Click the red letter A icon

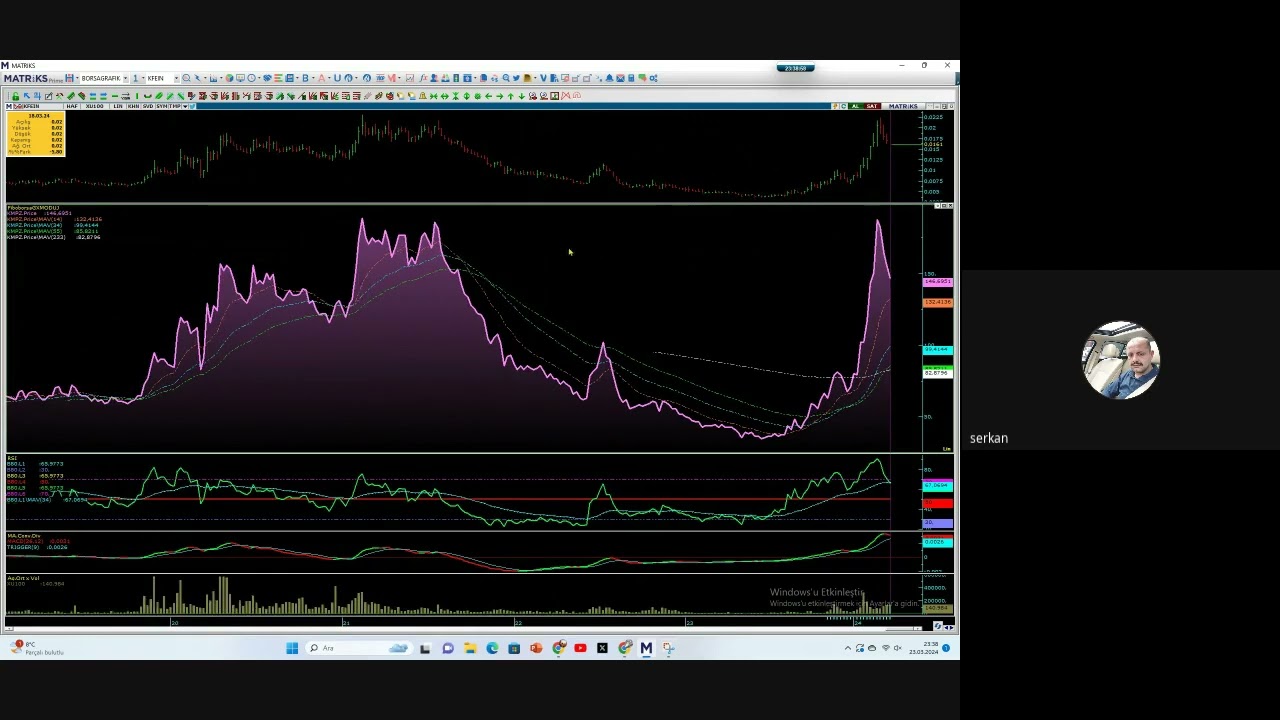[x=321, y=78]
